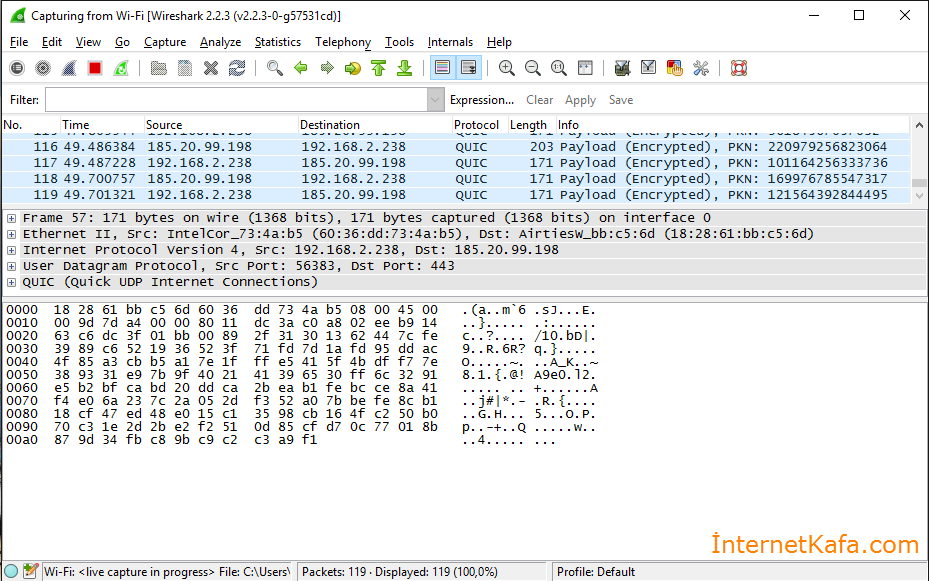Stop the running live capture
Viewport: 929px width, 581px height.
pyautogui.click(x=95, y=68)
